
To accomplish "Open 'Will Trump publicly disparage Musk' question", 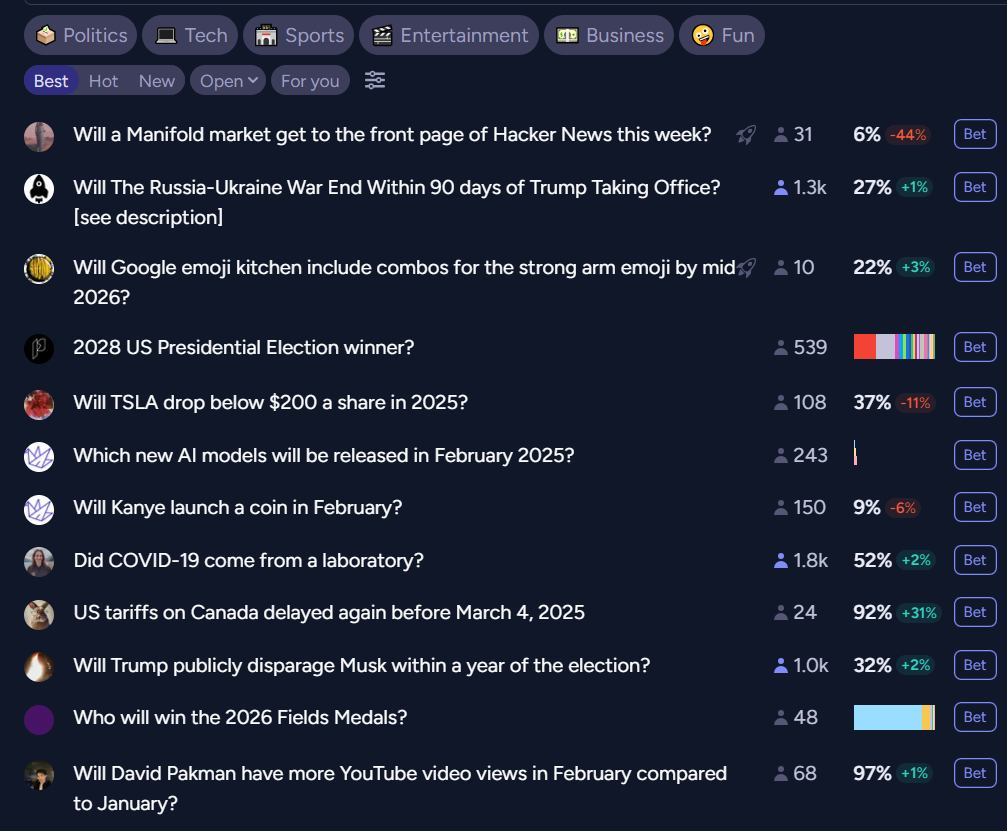I will [x=362, y=665].
